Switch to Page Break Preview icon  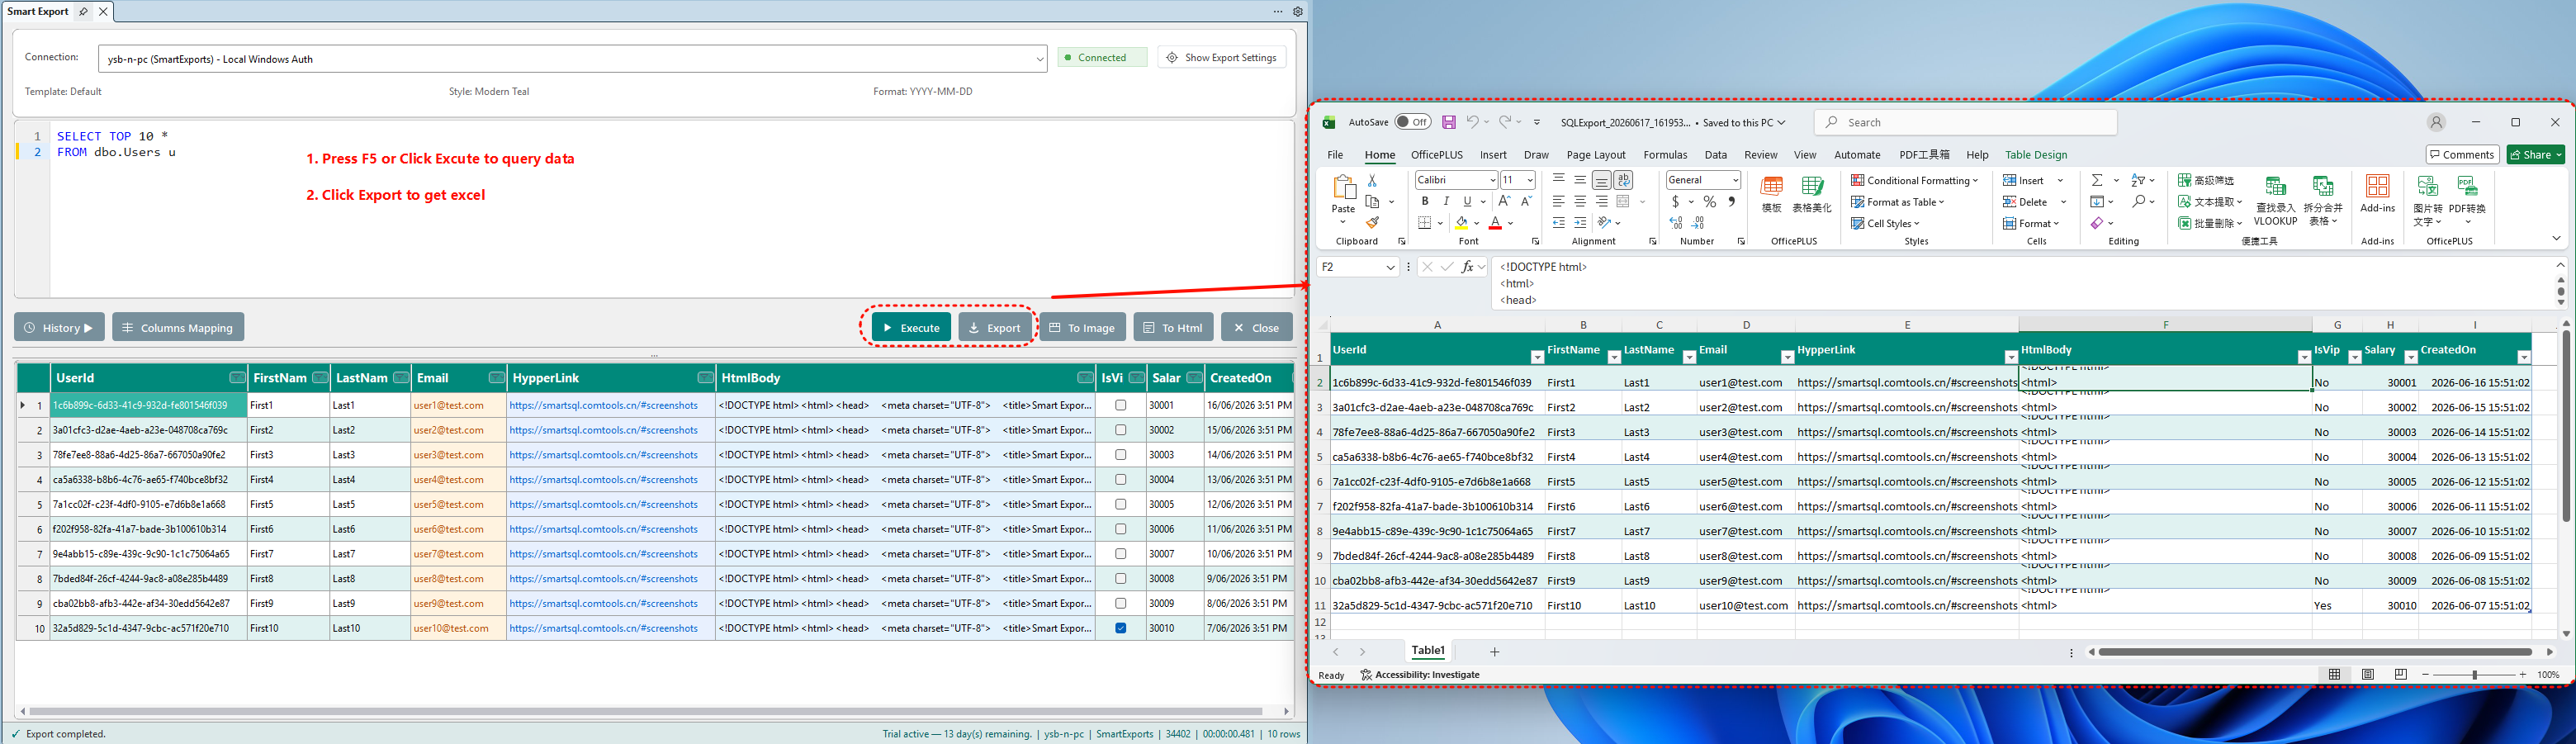[x=2401, y=675]
